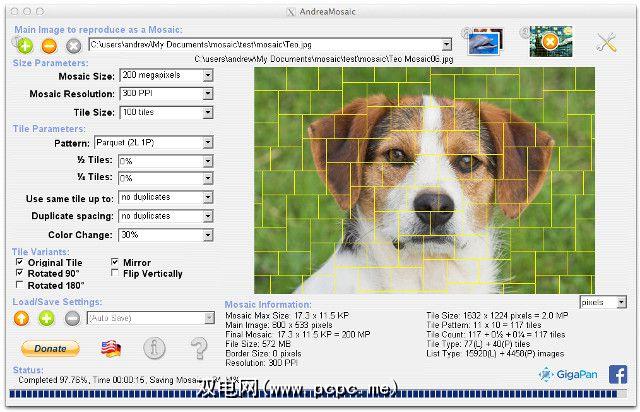Open Use same tile up to dropdown
Screen dimensions: 640x412
[x=208, y=197]
